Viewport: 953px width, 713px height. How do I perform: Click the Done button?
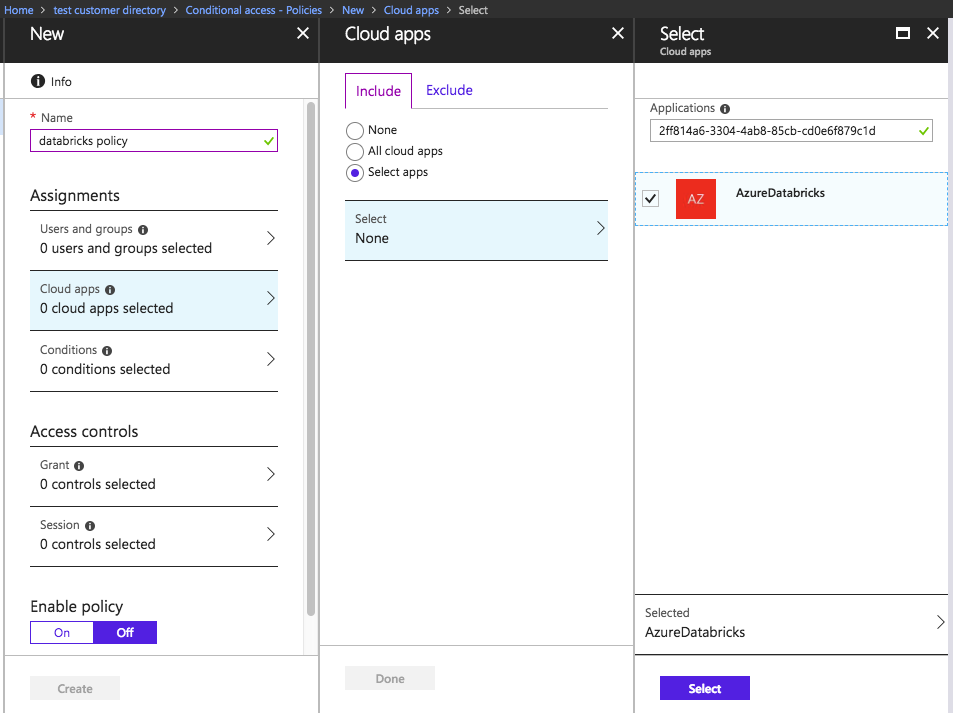tap(389, 677)
